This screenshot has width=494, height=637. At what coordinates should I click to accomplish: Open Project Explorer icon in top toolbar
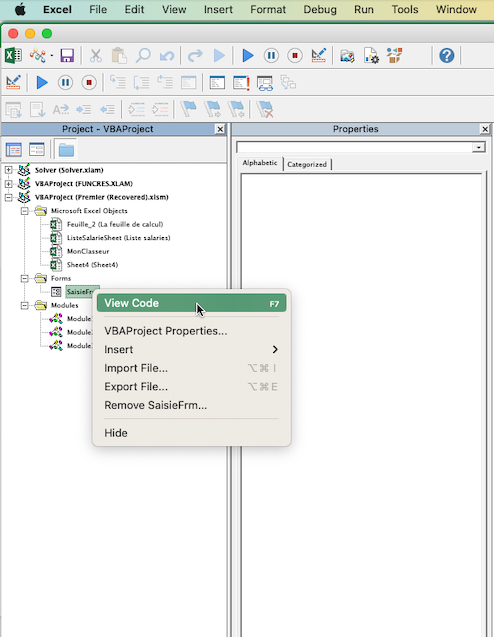pyautogui.click(x=347, y=56)
